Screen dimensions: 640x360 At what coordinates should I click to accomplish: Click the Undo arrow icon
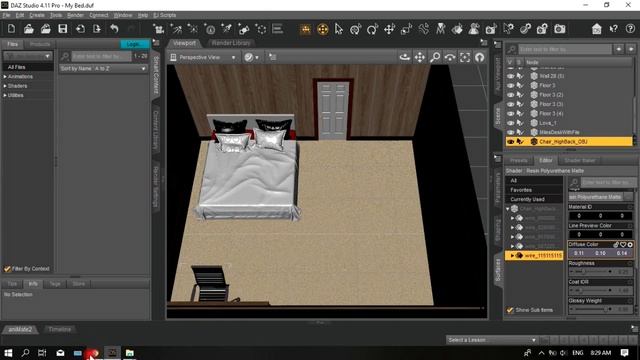tap(114, 29)
